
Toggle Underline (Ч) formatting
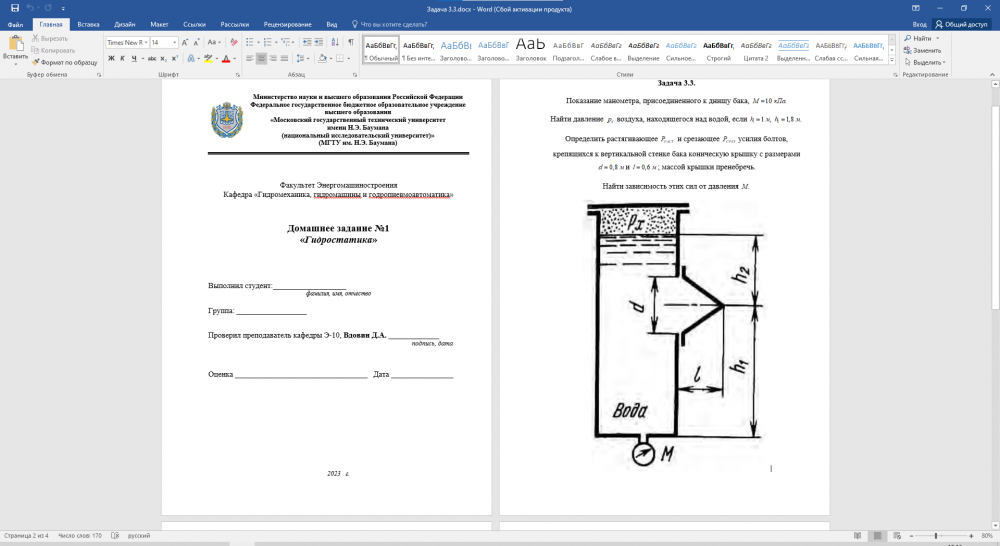[x=134, y=59]
